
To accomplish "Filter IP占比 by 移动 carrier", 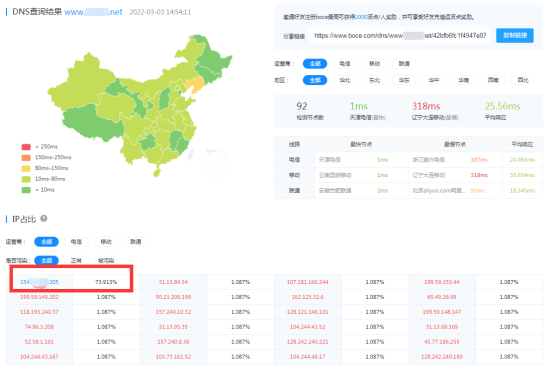I will [x=106, y=242].
